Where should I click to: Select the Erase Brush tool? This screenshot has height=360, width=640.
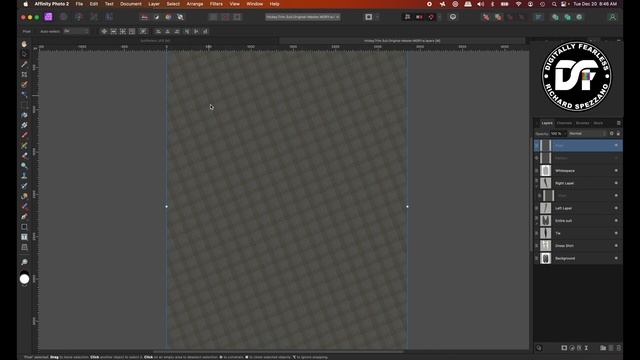(24, 156)
